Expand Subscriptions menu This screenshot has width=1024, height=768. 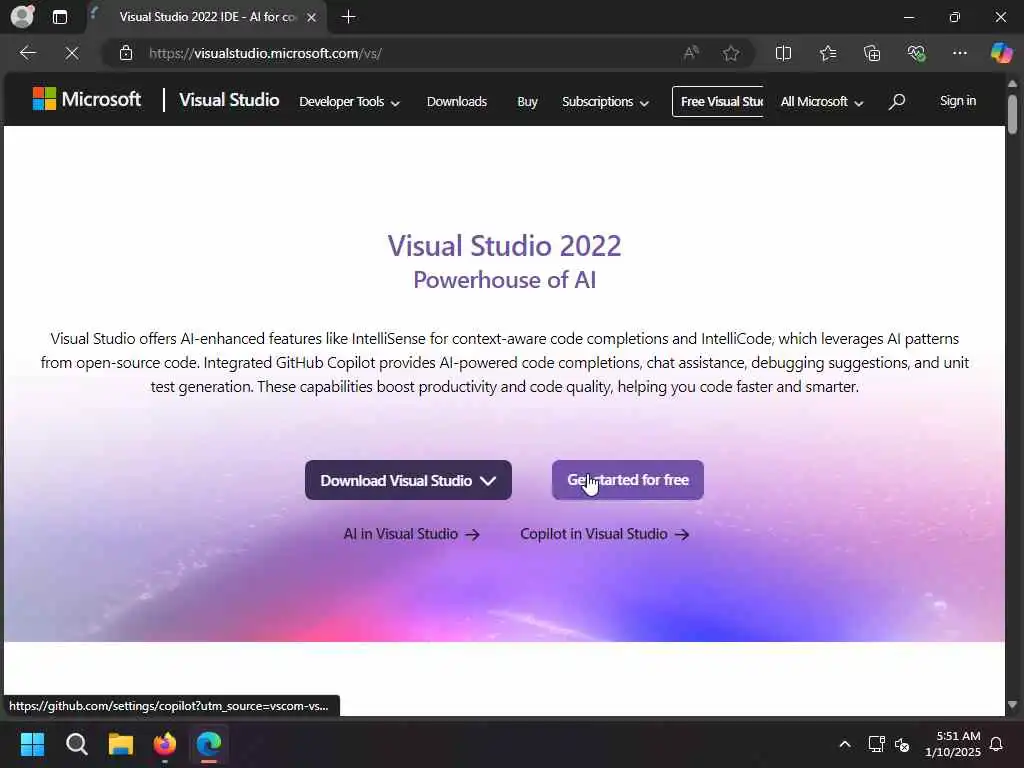(x=605, y=102)
